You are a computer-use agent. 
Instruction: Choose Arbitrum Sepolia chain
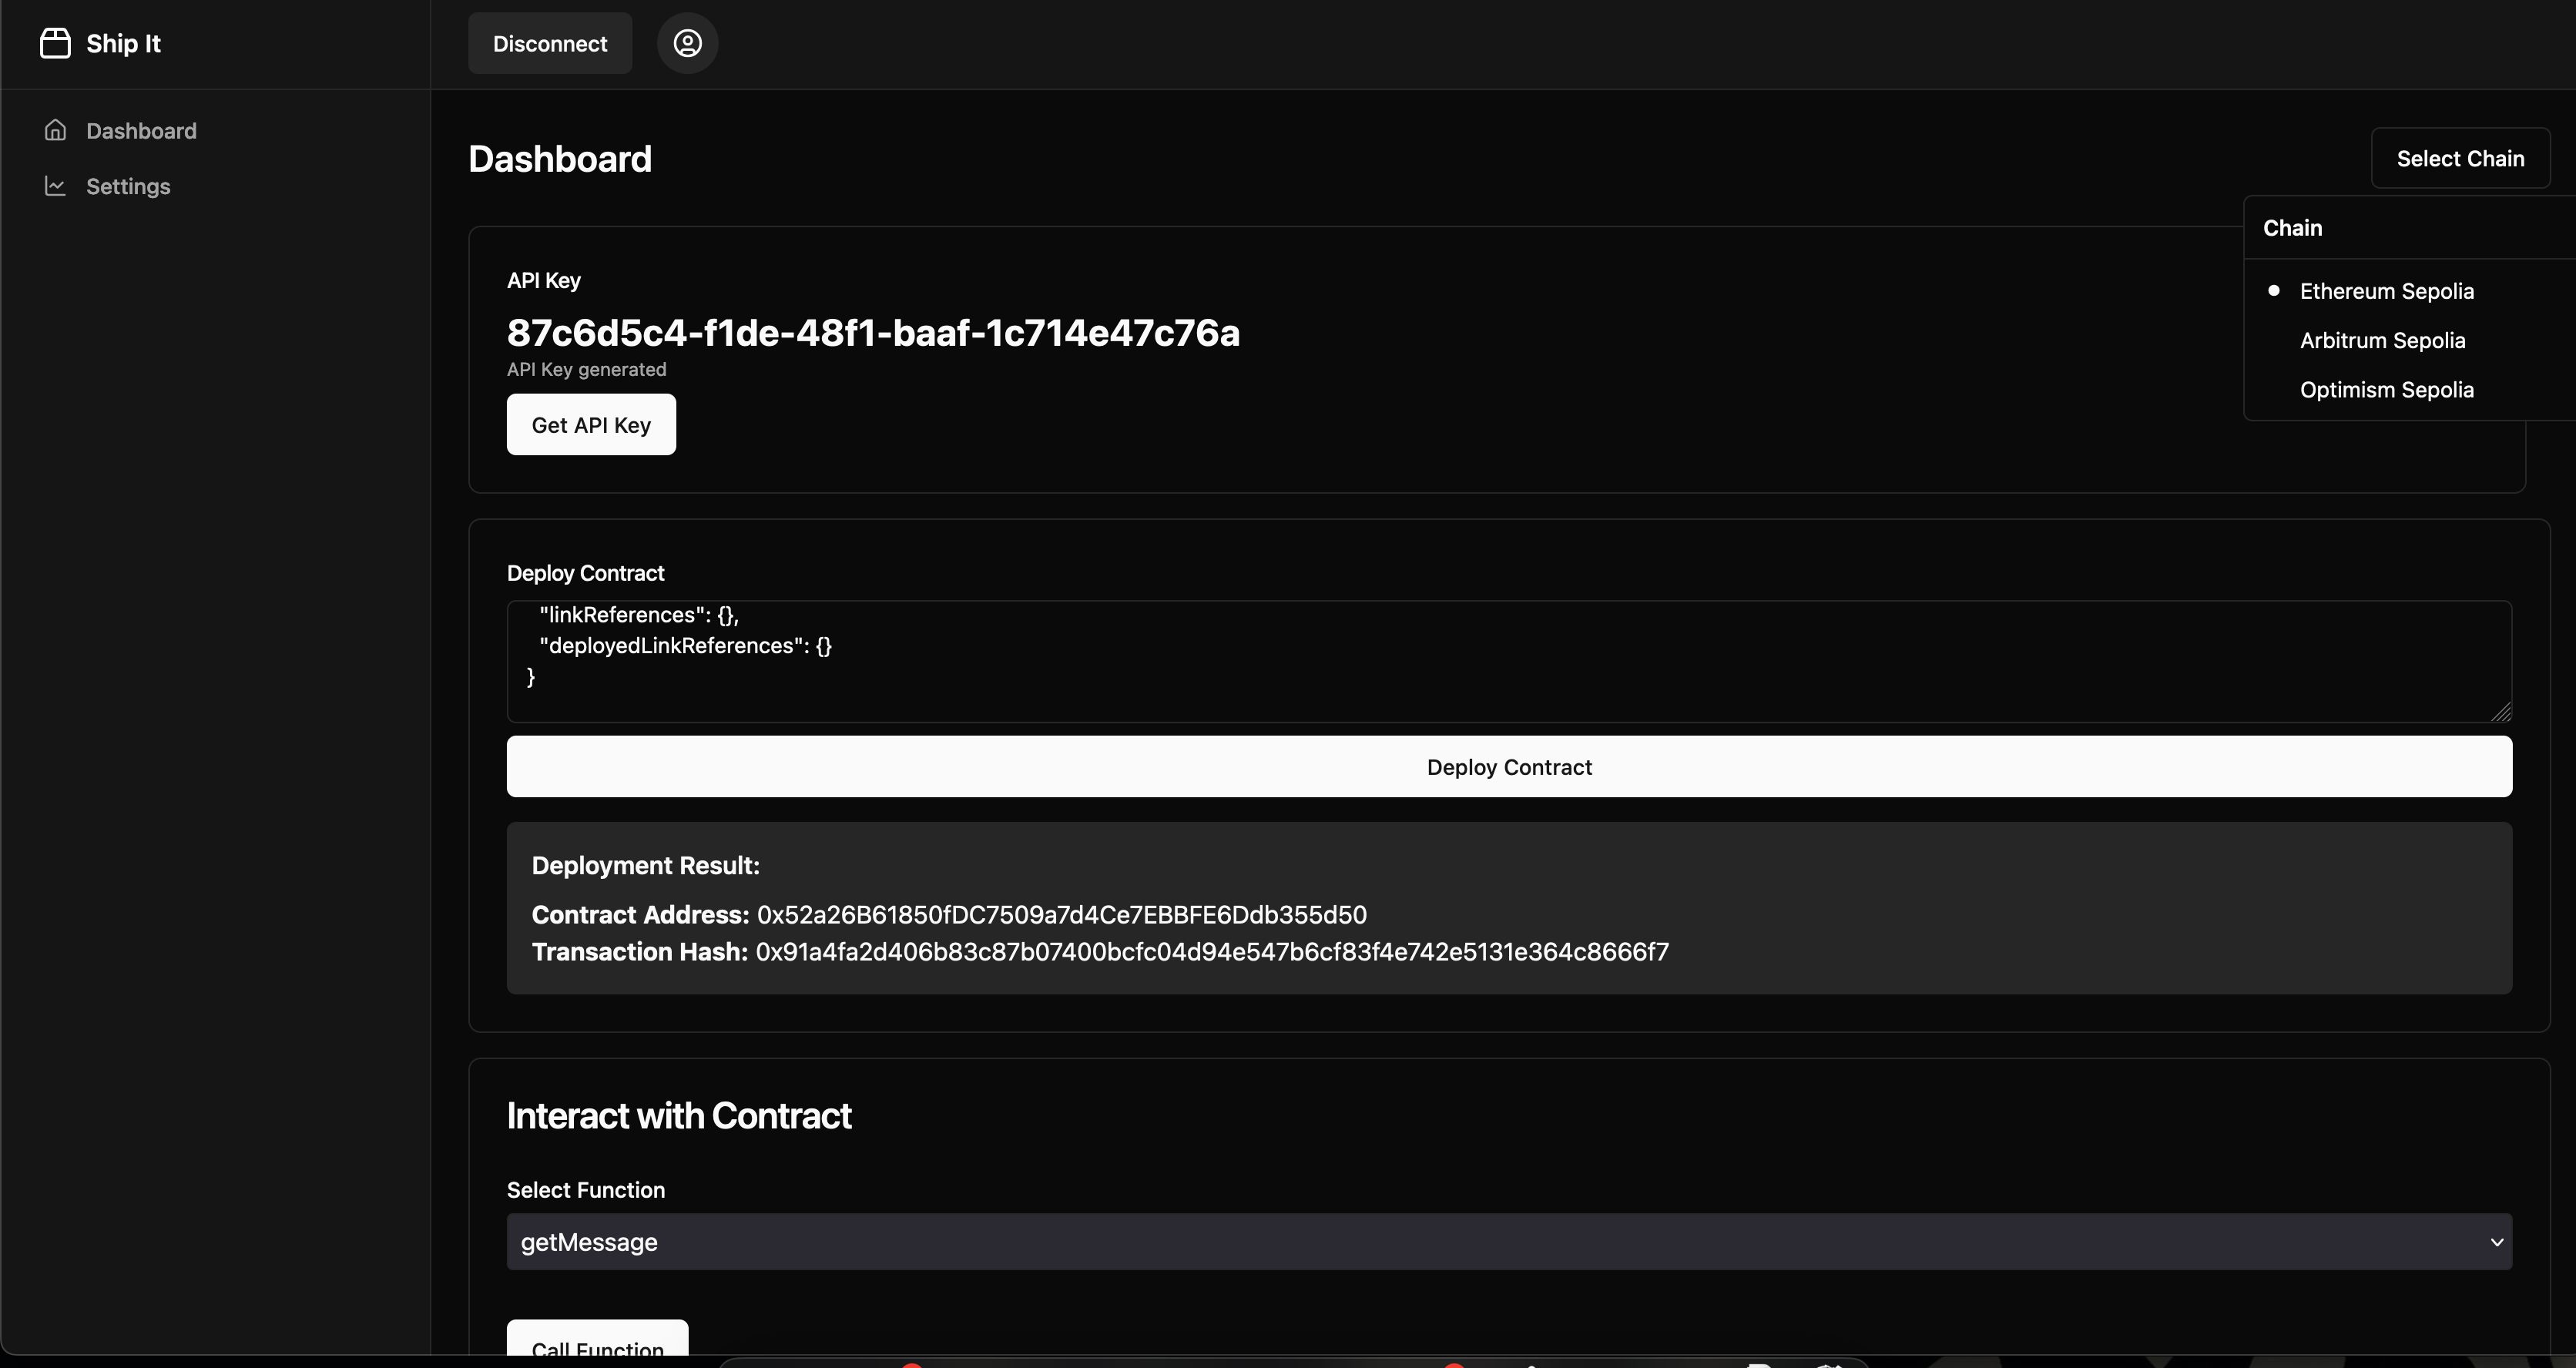(2382, 340)
